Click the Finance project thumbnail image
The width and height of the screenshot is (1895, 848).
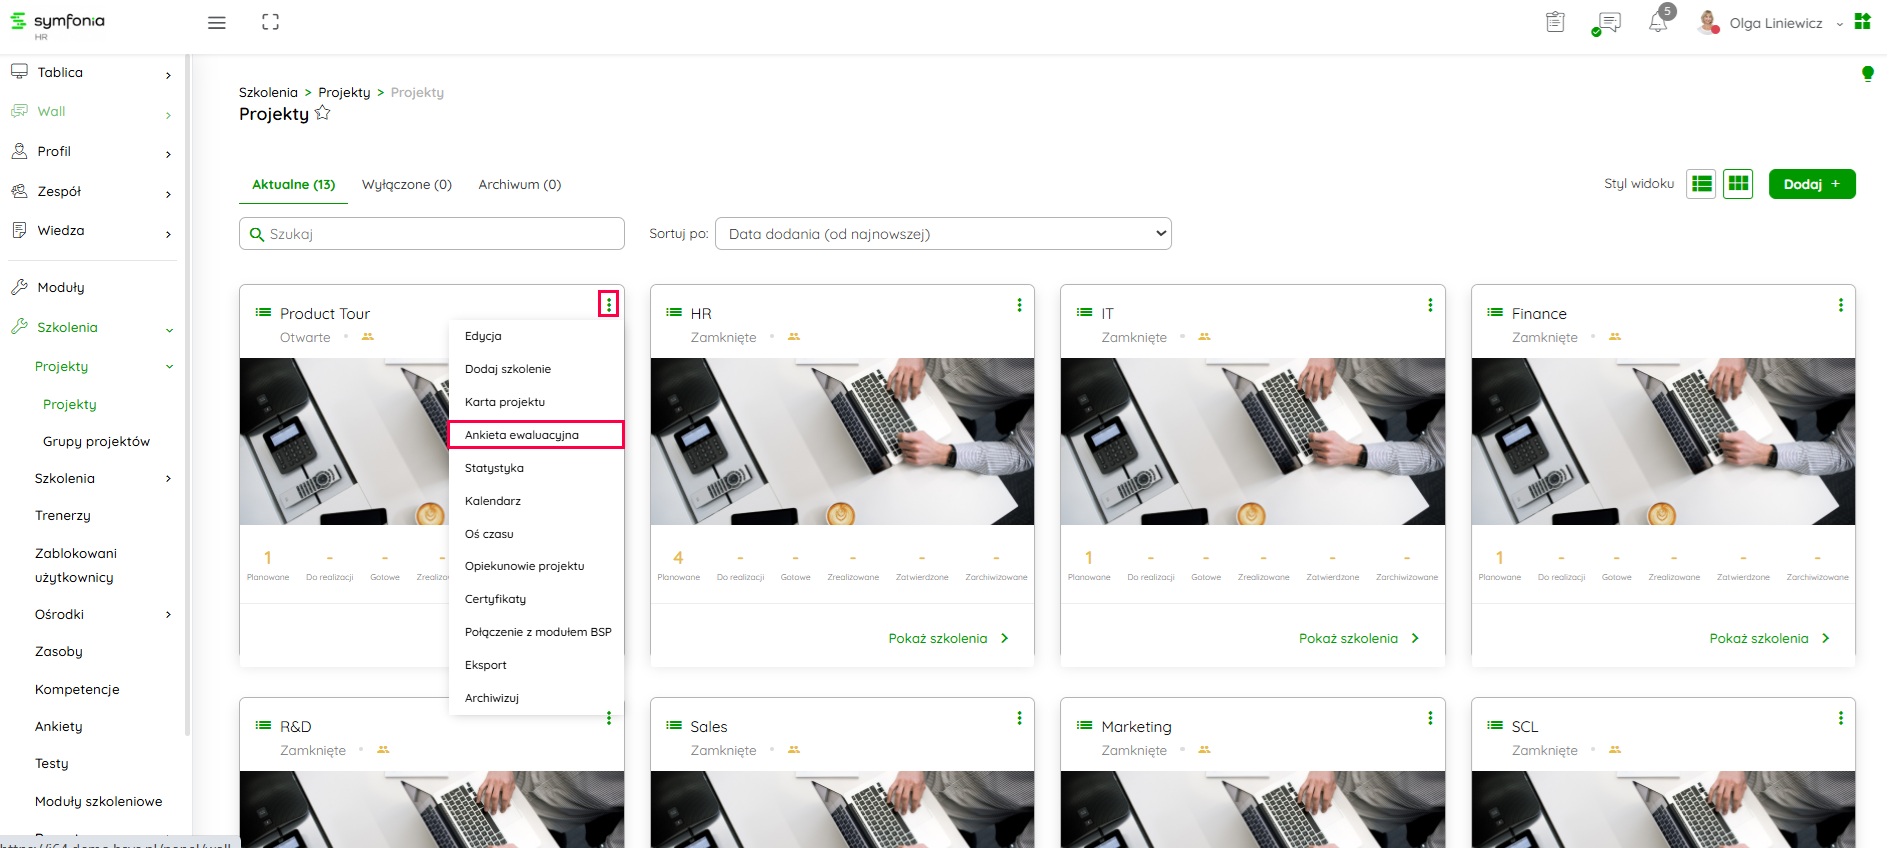pyautogui.click(x=1662, y=441)
